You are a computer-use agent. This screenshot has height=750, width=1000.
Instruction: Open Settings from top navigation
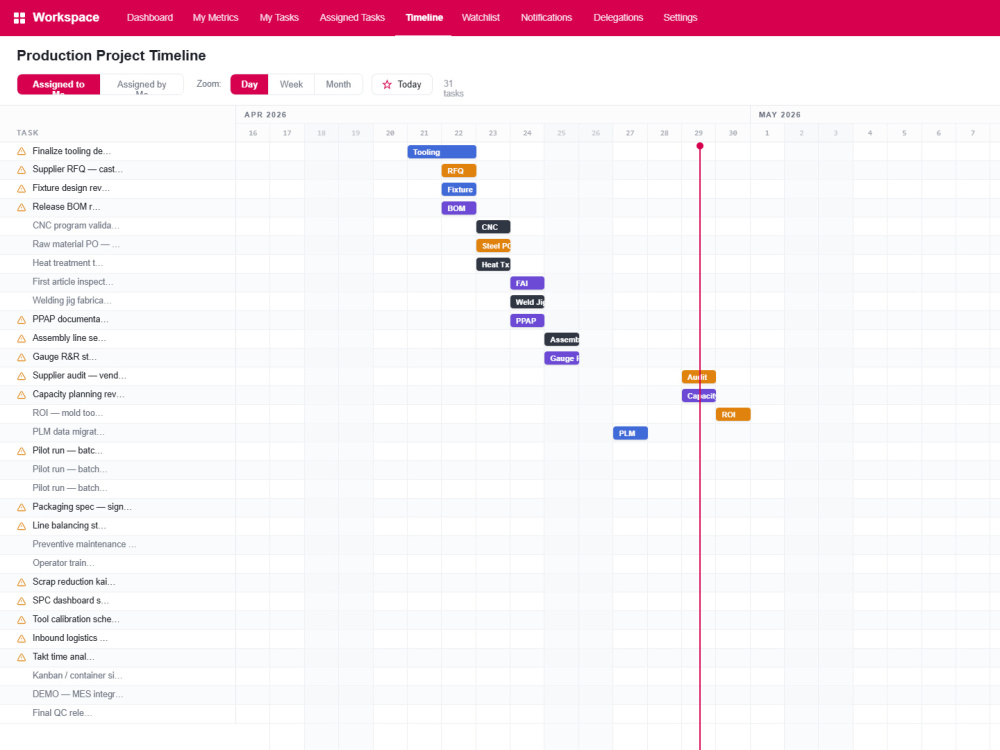point(680,18)
